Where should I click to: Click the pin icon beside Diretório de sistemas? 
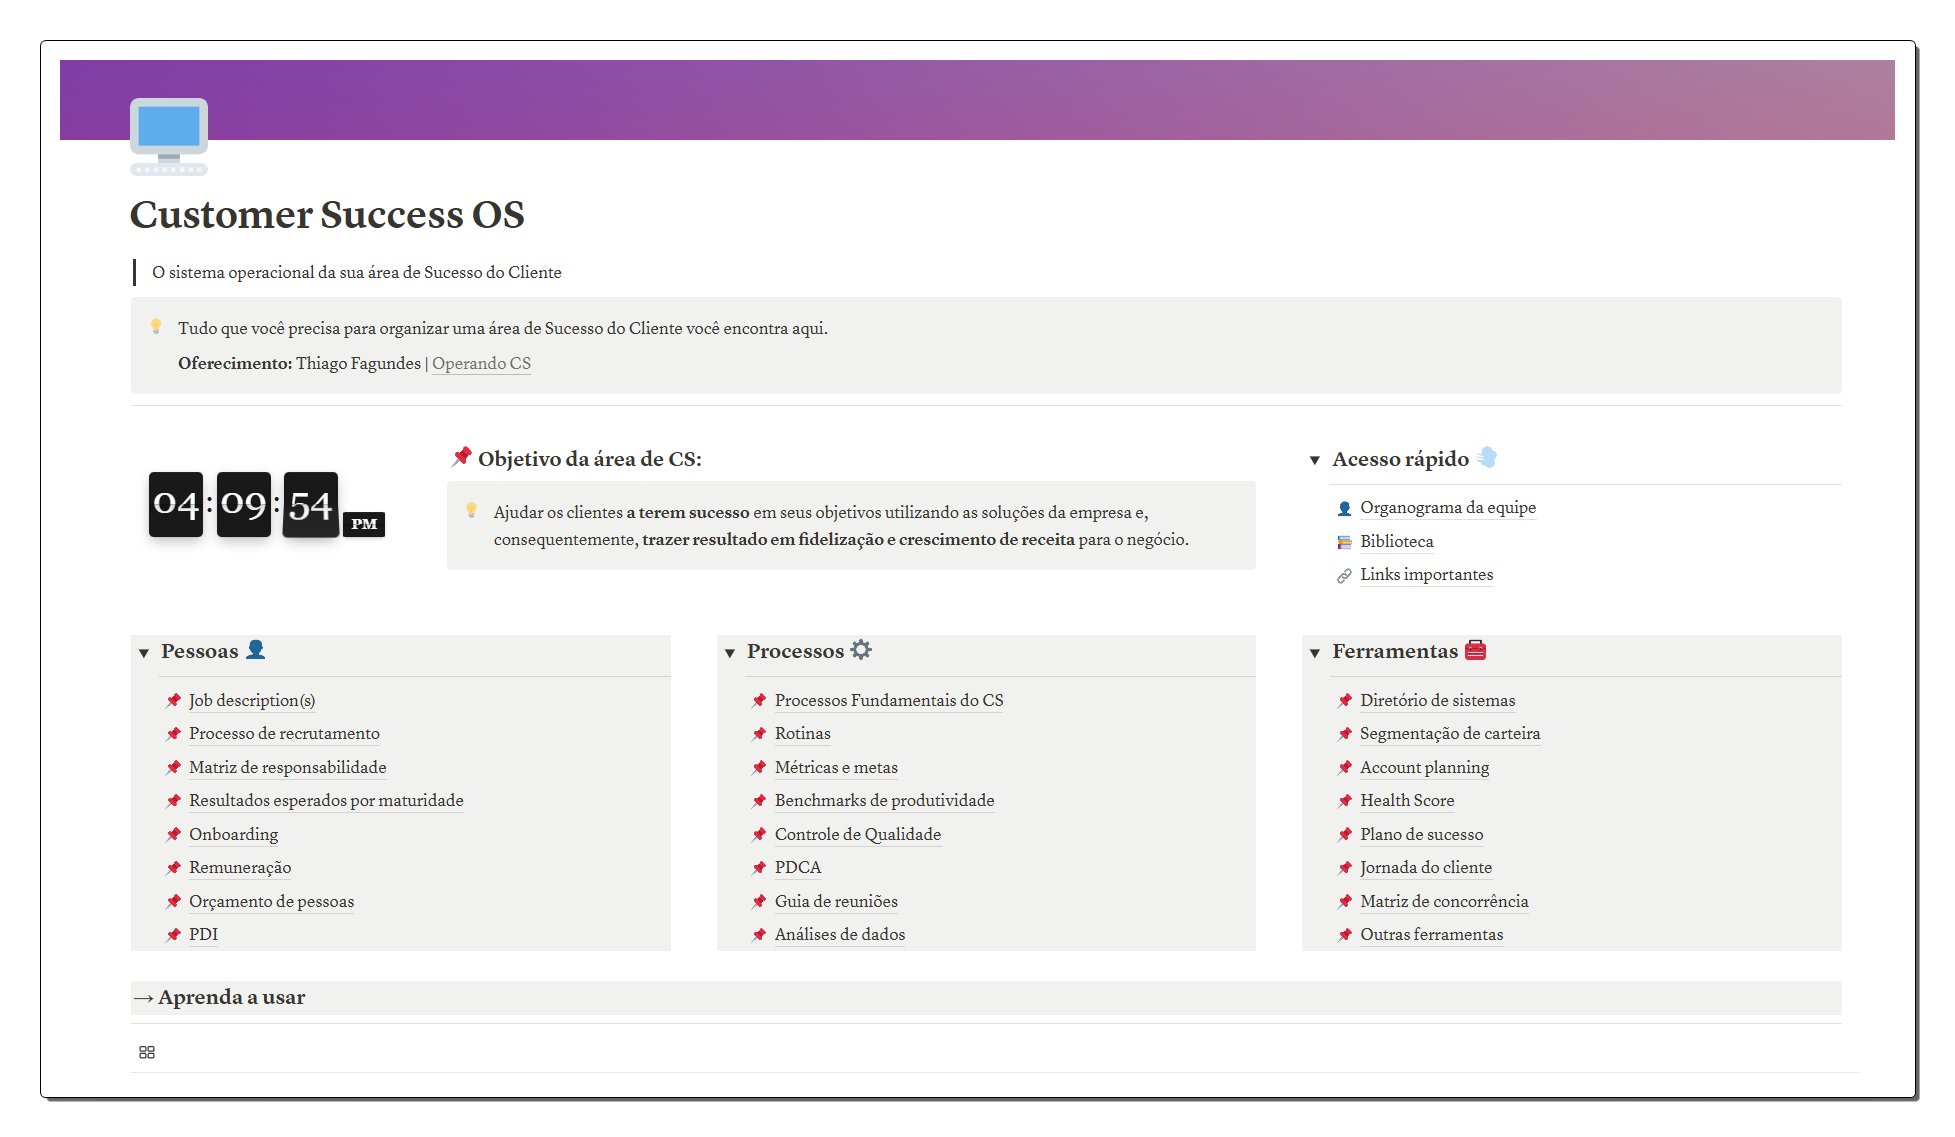pyautogui.click(x=1345, y=701)
